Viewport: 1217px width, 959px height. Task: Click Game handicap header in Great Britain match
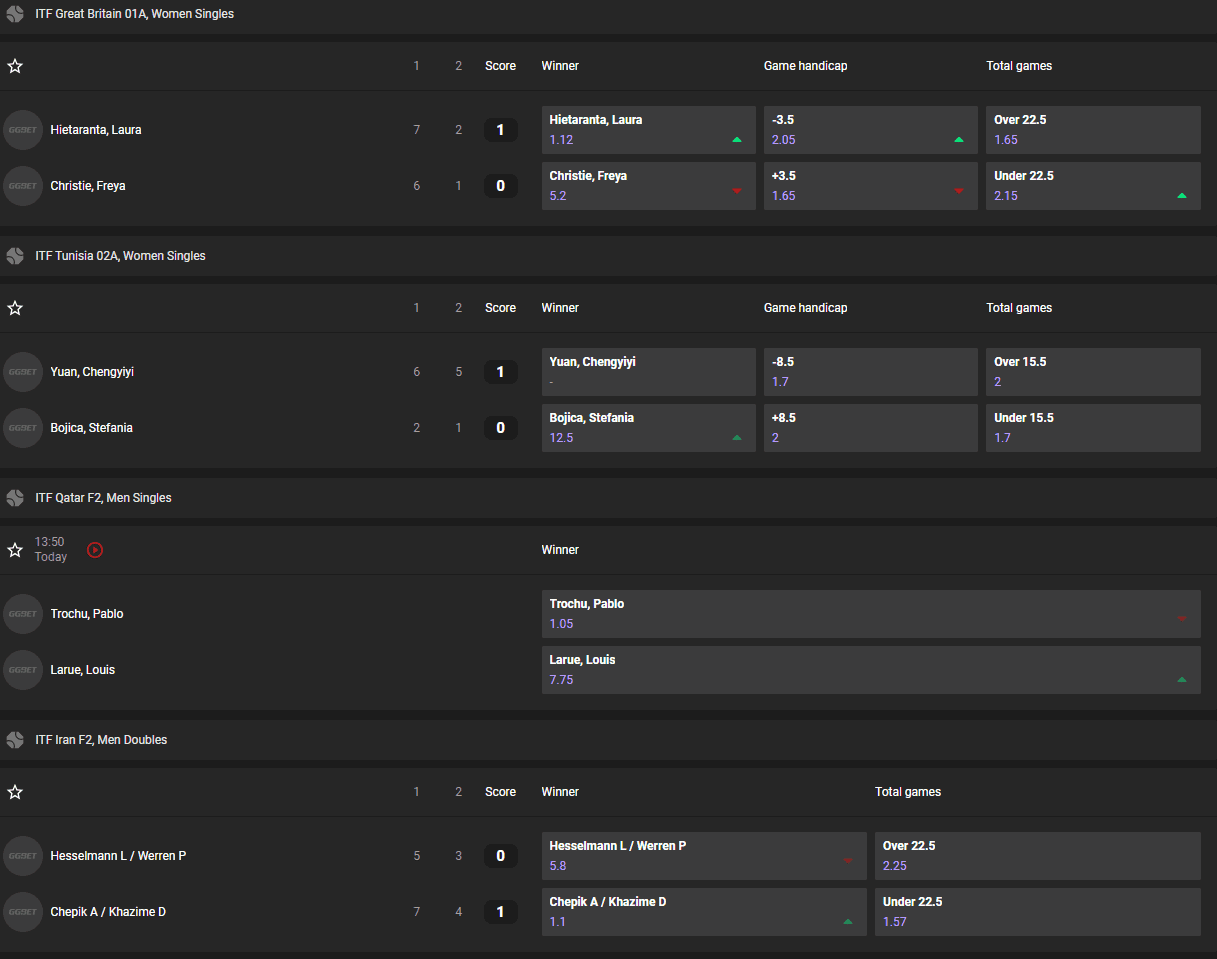coord(805,66)
